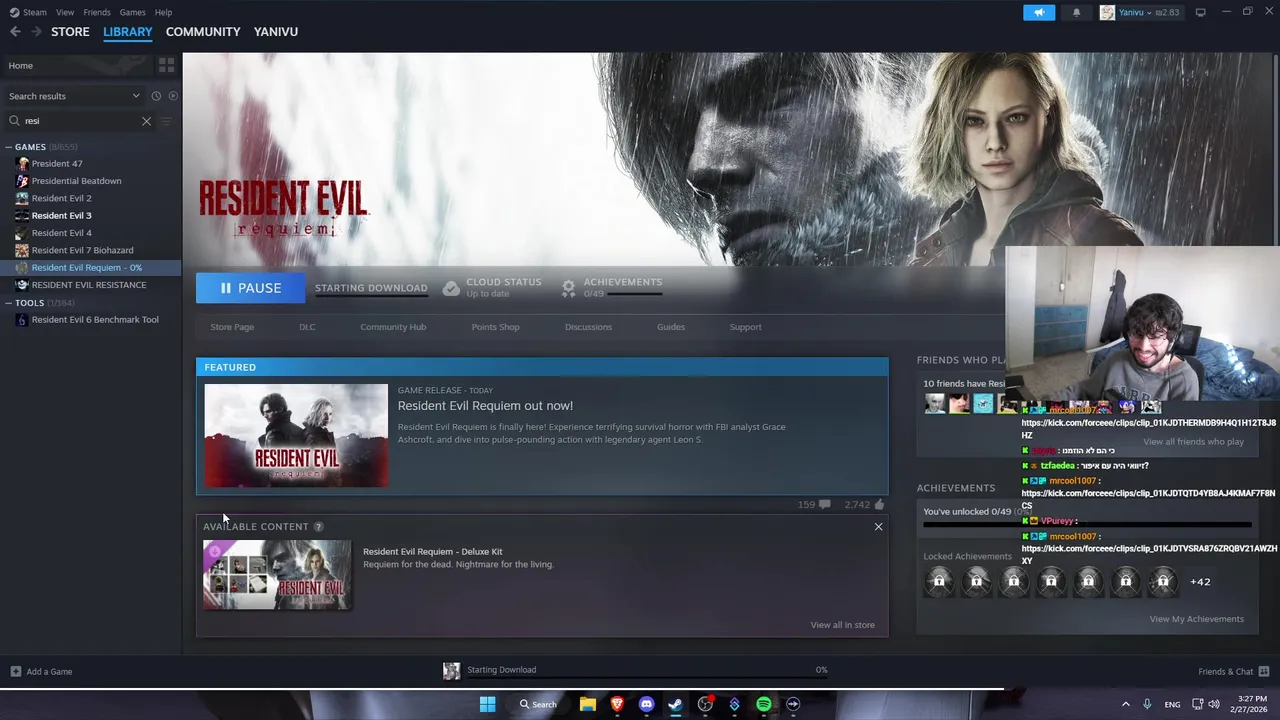The image size is (1280, 720).
Task: Open the Steam announcements megaphone button
Action: coord(1039,12)
